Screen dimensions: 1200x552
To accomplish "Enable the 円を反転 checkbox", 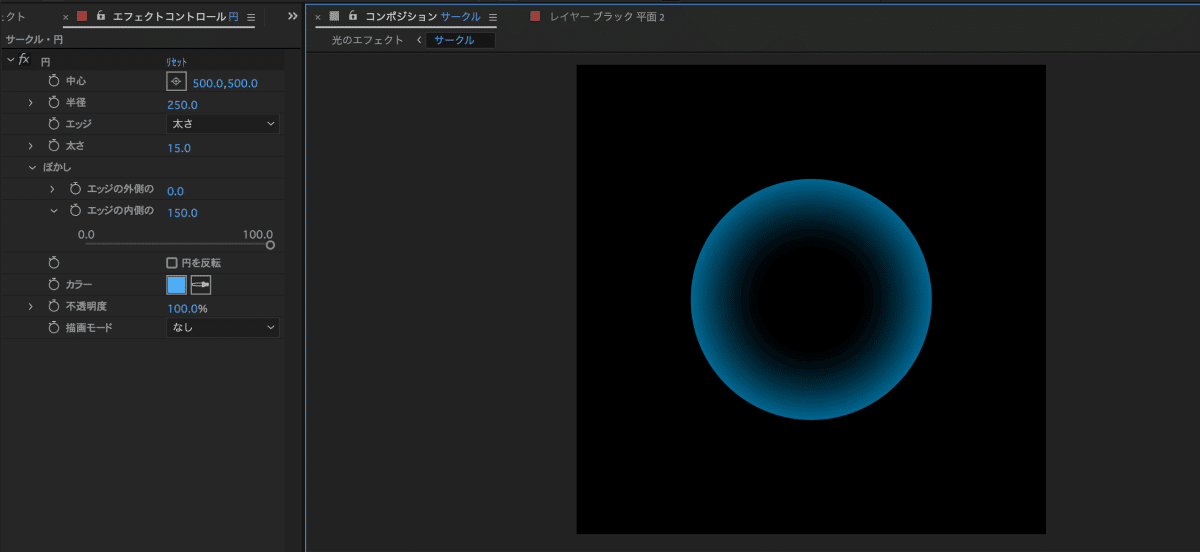I will coord(172,262).
